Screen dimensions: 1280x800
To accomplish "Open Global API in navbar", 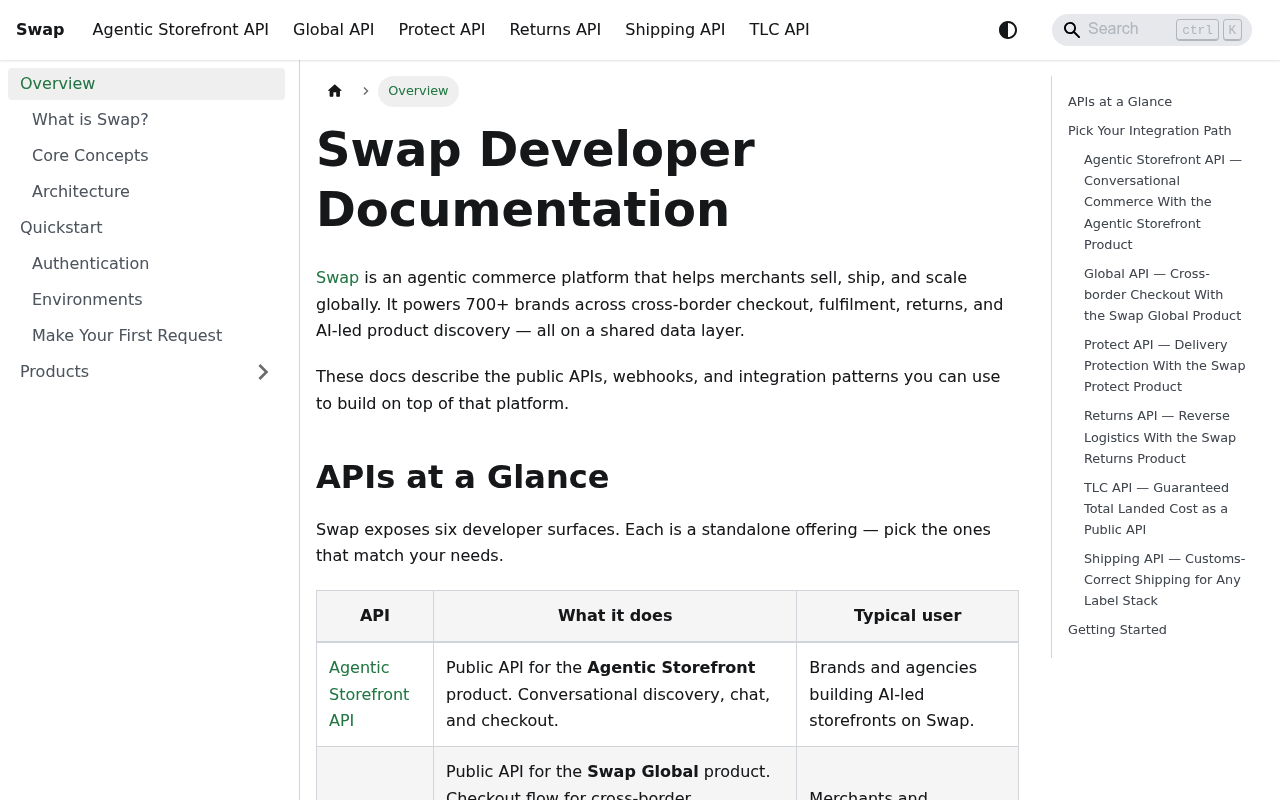I will click(x=334, y=30).
